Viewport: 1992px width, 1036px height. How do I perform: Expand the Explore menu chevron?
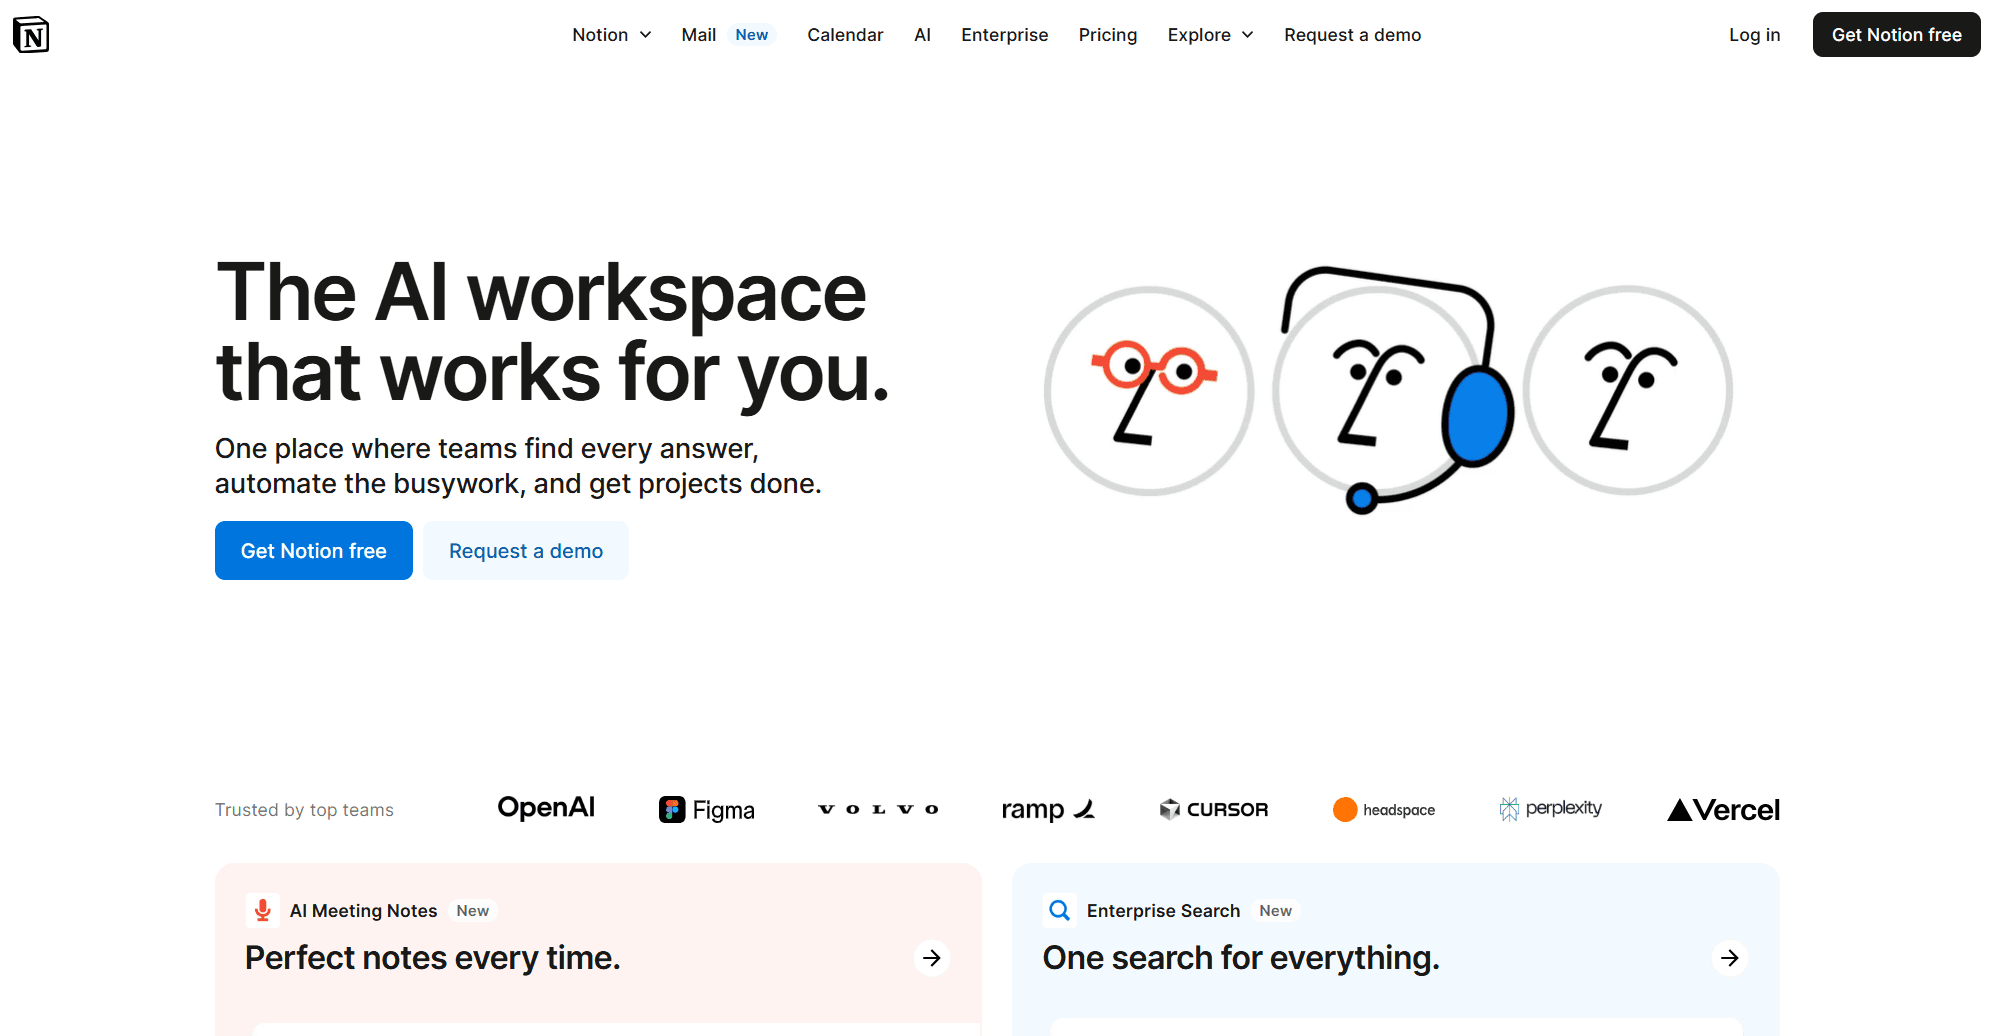click(x=1248, y=35)
